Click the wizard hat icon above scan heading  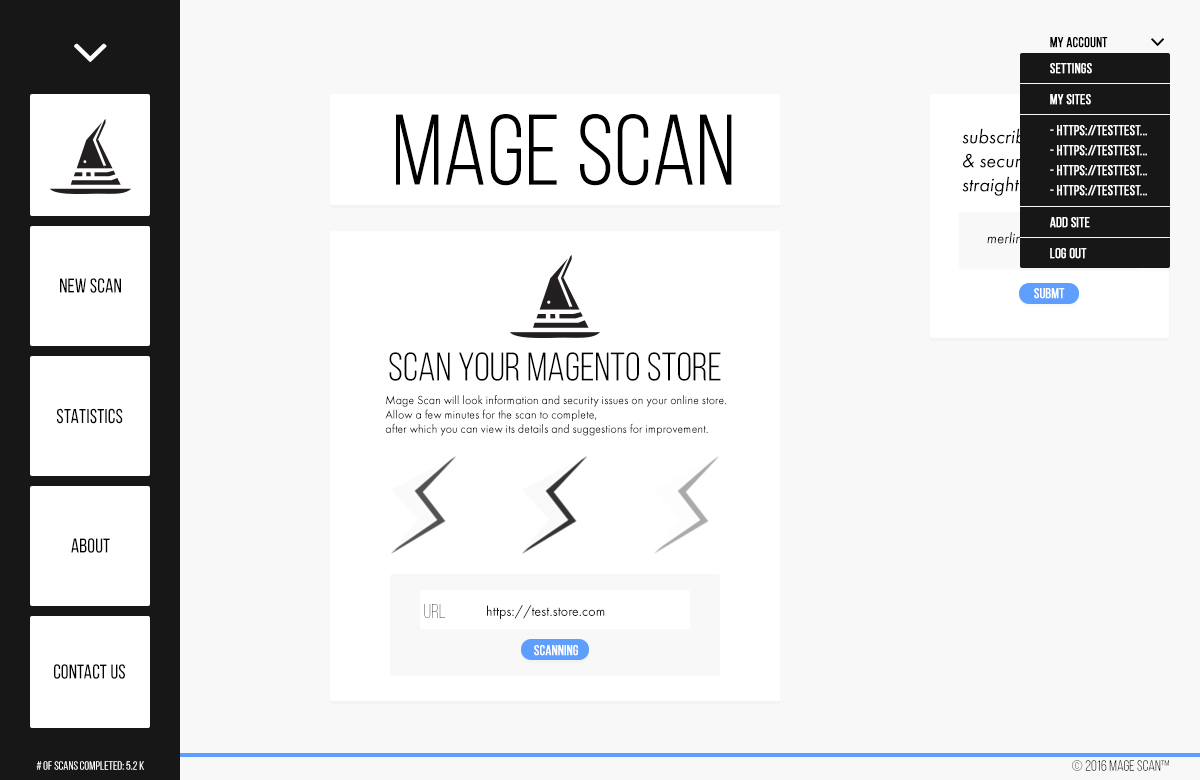click(555, 297)
